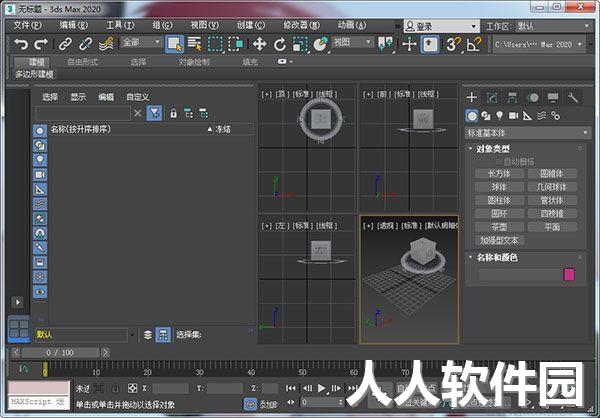Click the pink object color swatch
Image resolution: width=600 pixels, height=418 pixels.
click(569, 274)
